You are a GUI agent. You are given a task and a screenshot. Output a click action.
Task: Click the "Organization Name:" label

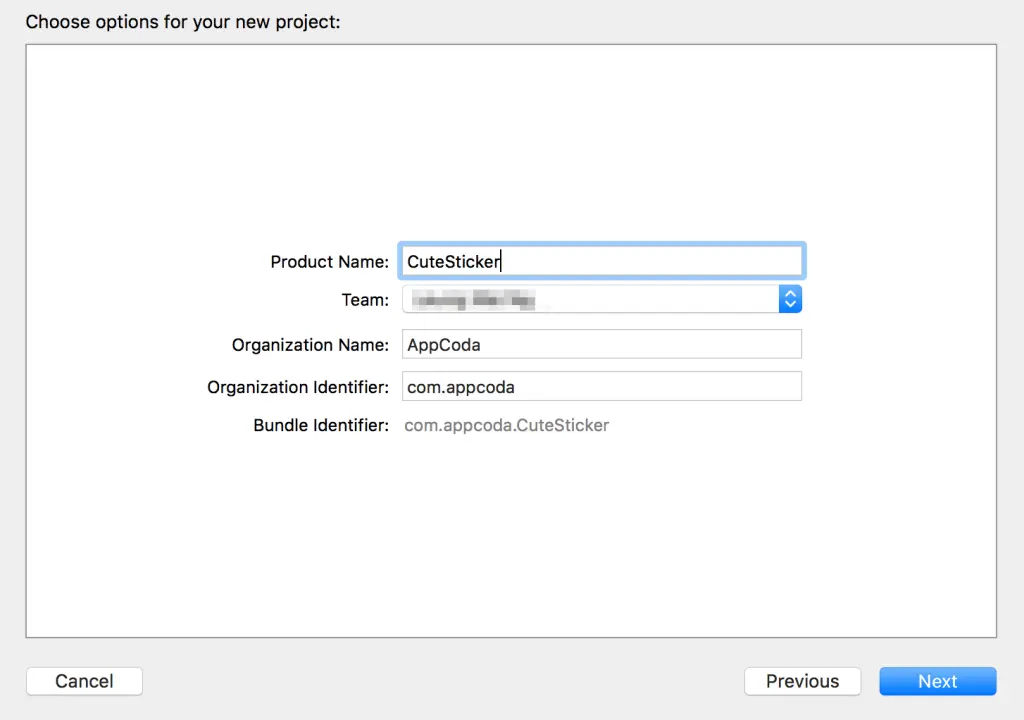(x=310, y=345)
